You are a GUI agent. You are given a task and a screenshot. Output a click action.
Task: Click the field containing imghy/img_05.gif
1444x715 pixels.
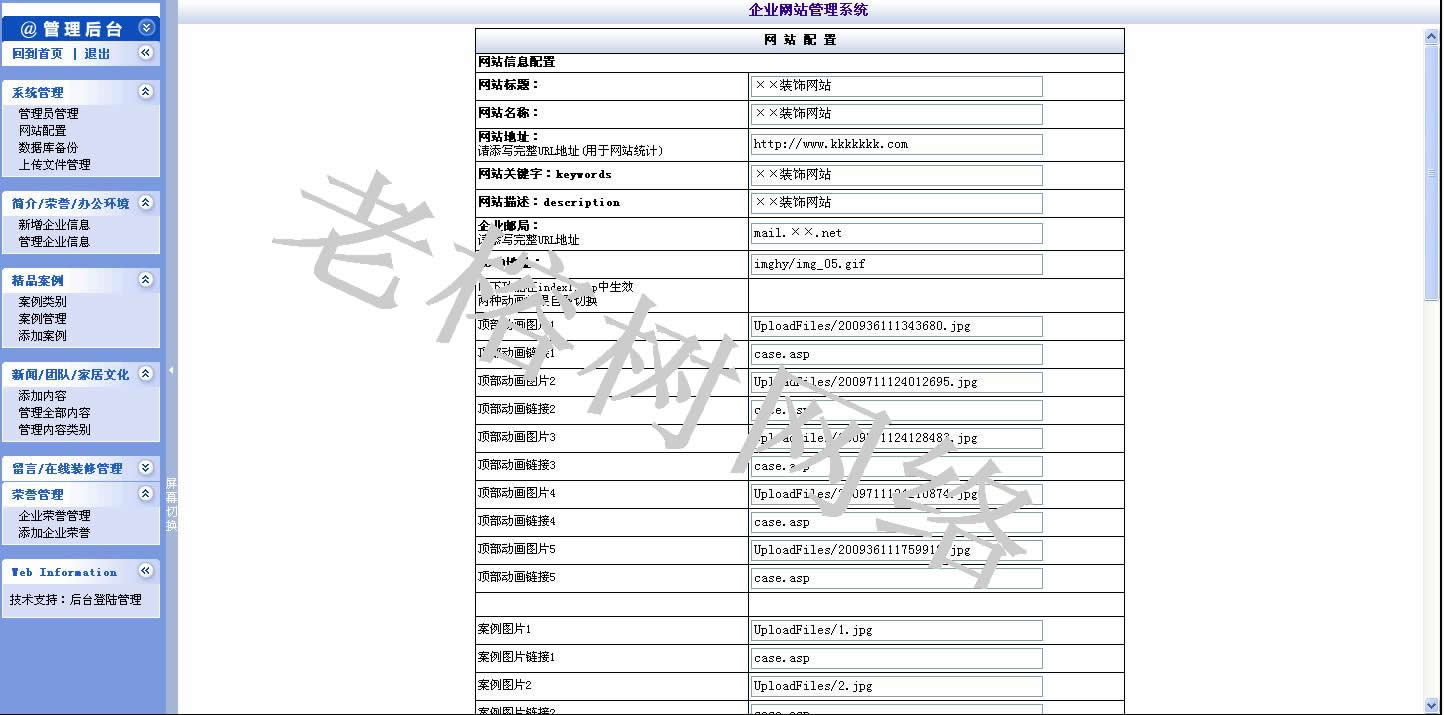(x=896, y=264)
